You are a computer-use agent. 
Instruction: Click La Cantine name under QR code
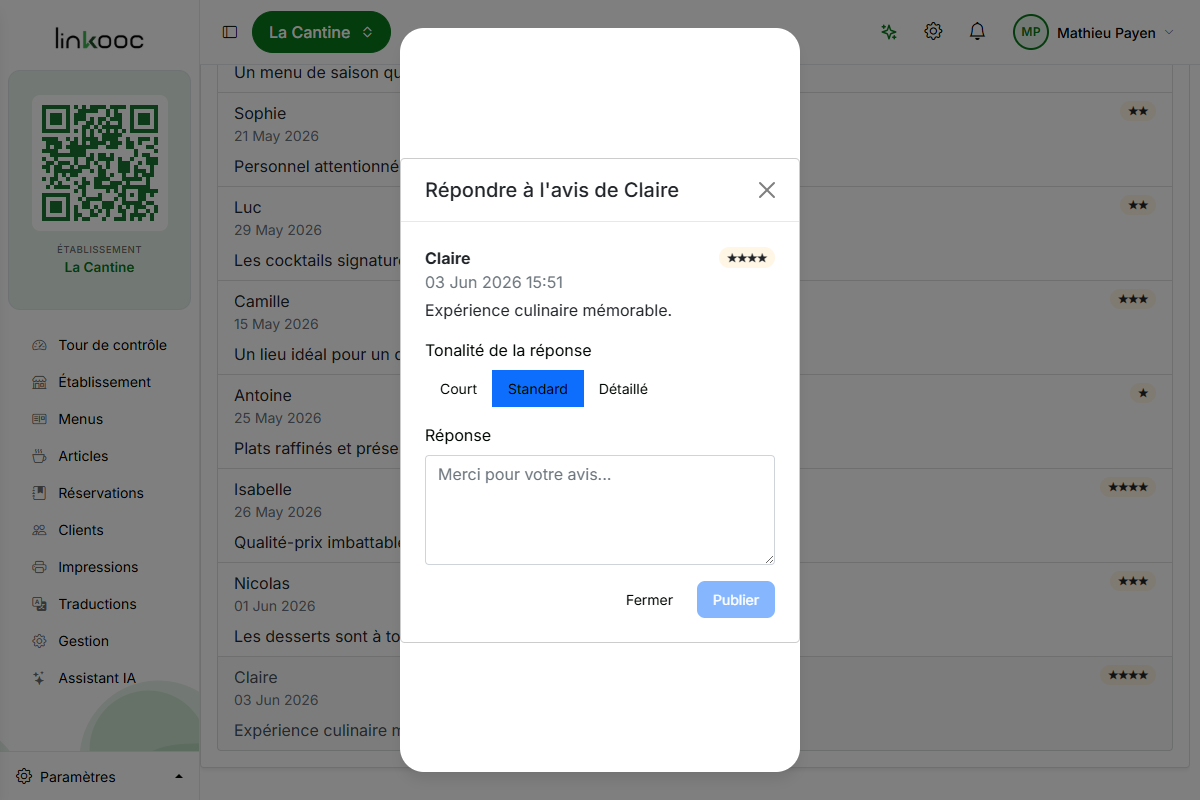click(x=99, y=267)
